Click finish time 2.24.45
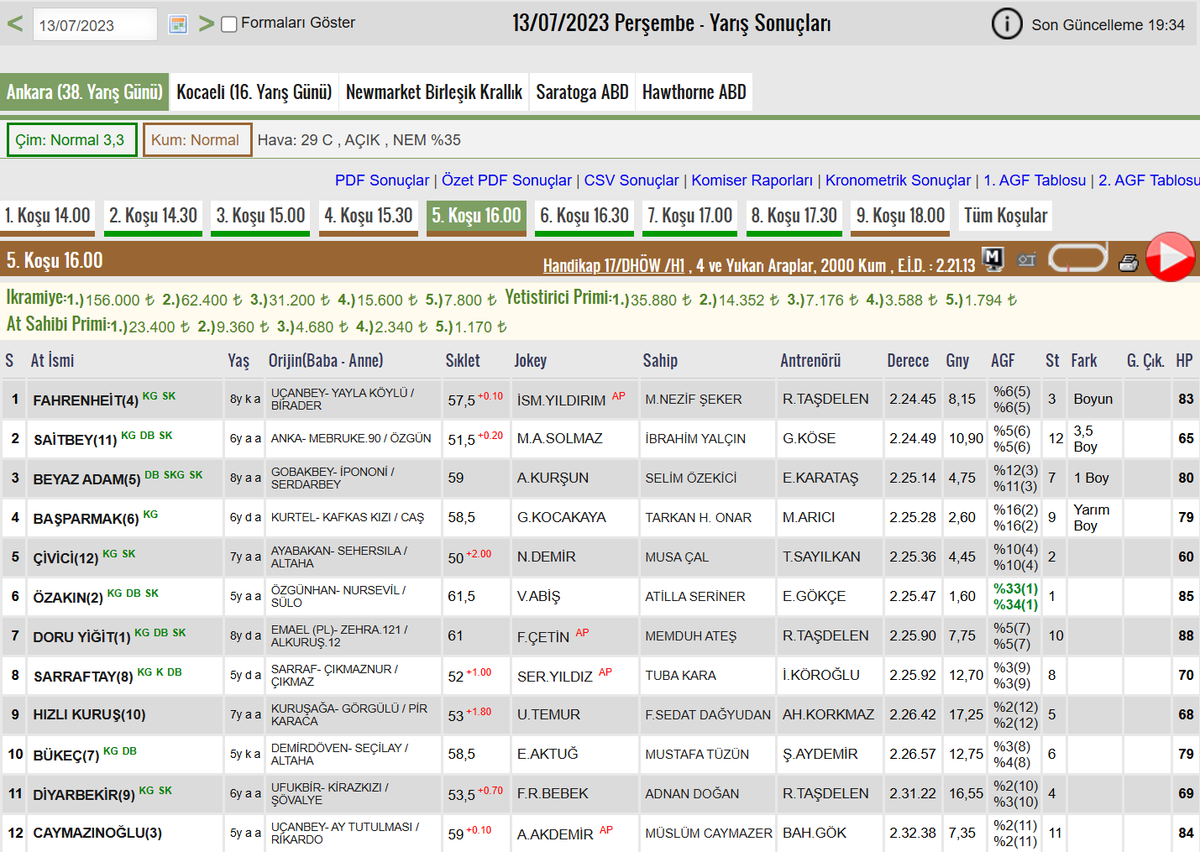The width and height of the screenshot is (1200, 852). [x=913, y=400]
